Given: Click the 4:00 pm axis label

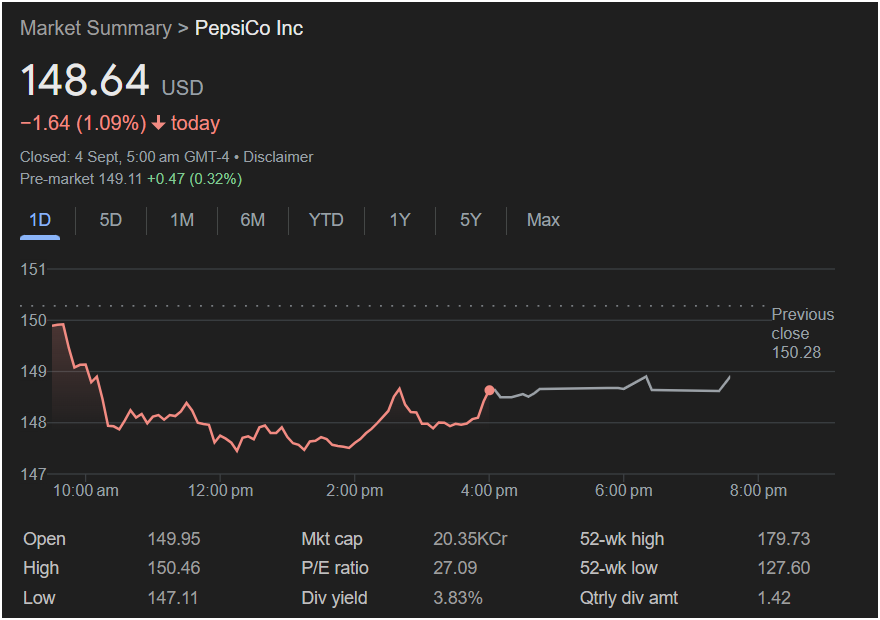Looking at the screenshot, I should pos(489,491).
